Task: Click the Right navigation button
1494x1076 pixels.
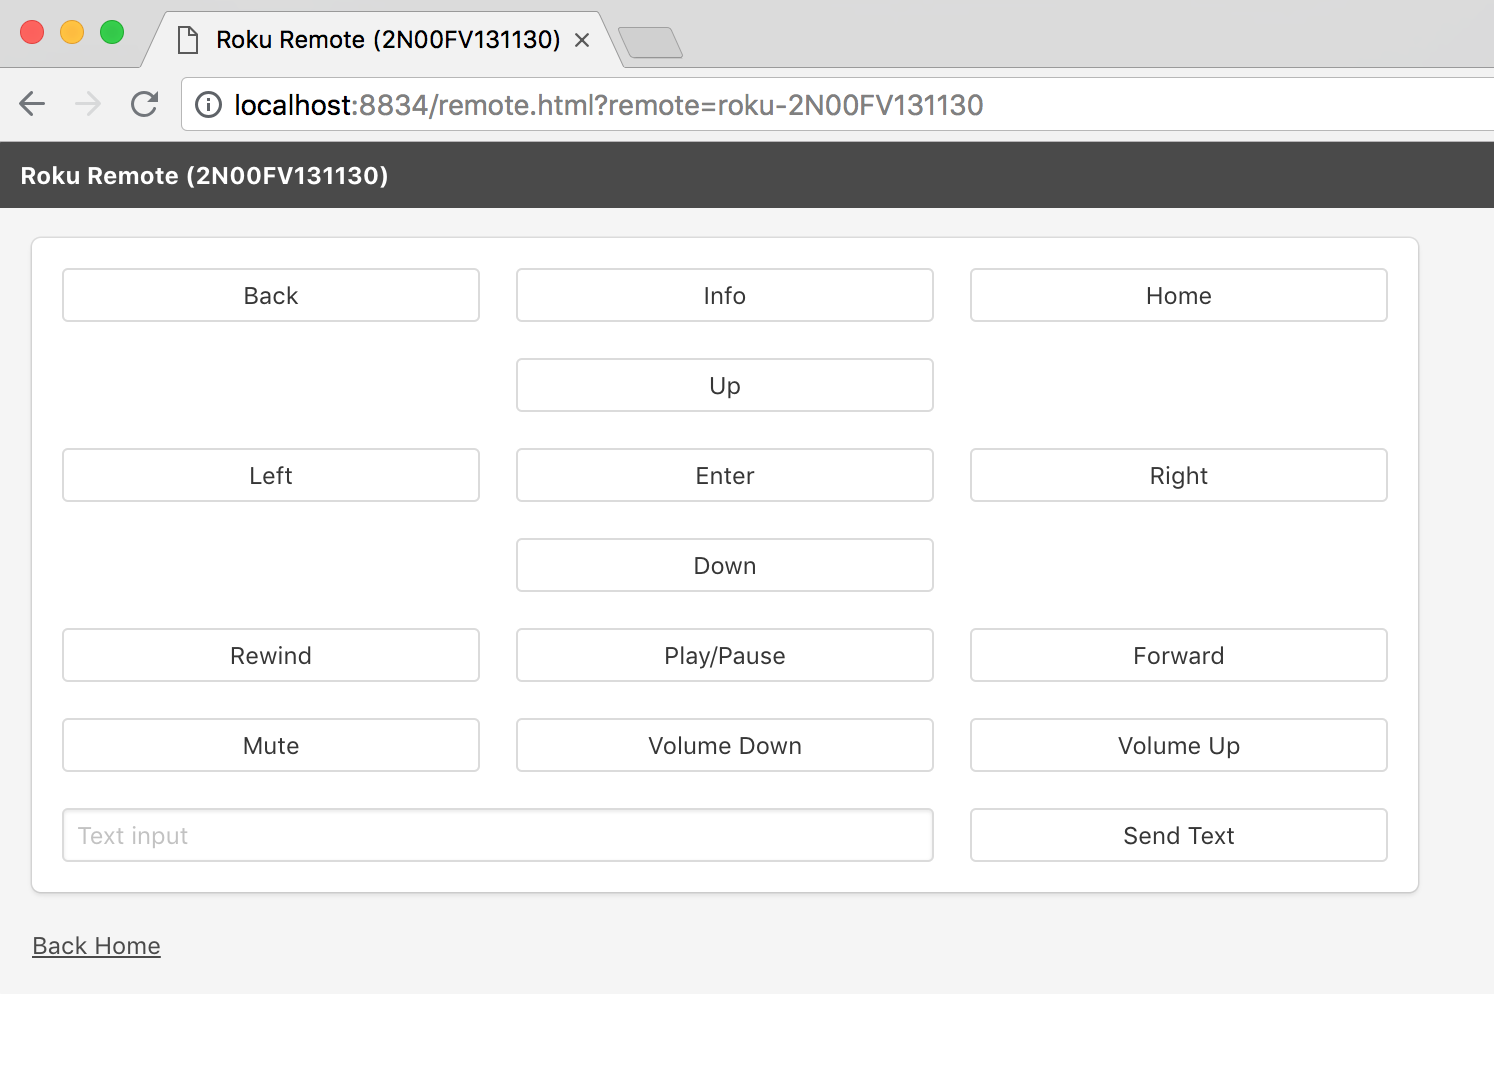Action: [x=1179, y=475]
